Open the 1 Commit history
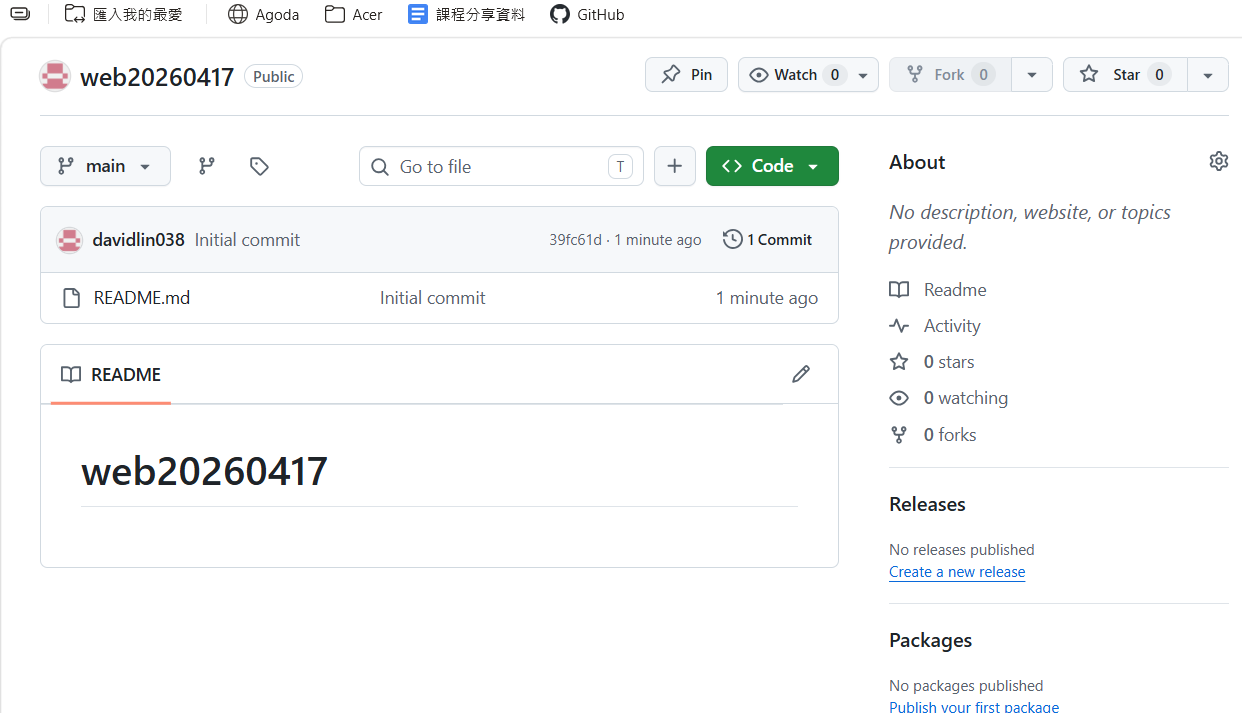The height and width of the screenshot is (713, 1242). point(768,240)
